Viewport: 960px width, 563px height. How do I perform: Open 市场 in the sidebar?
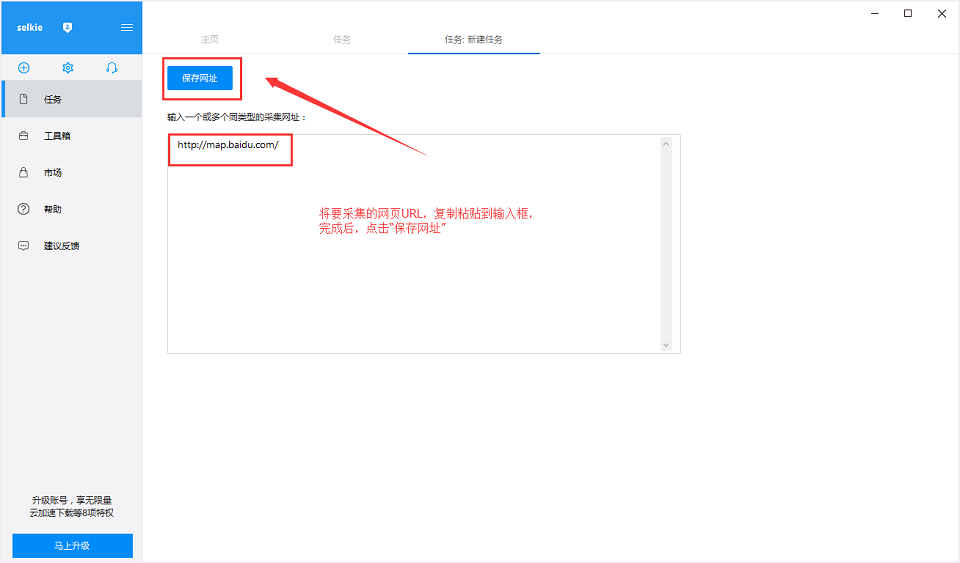(x=72, y=173)
